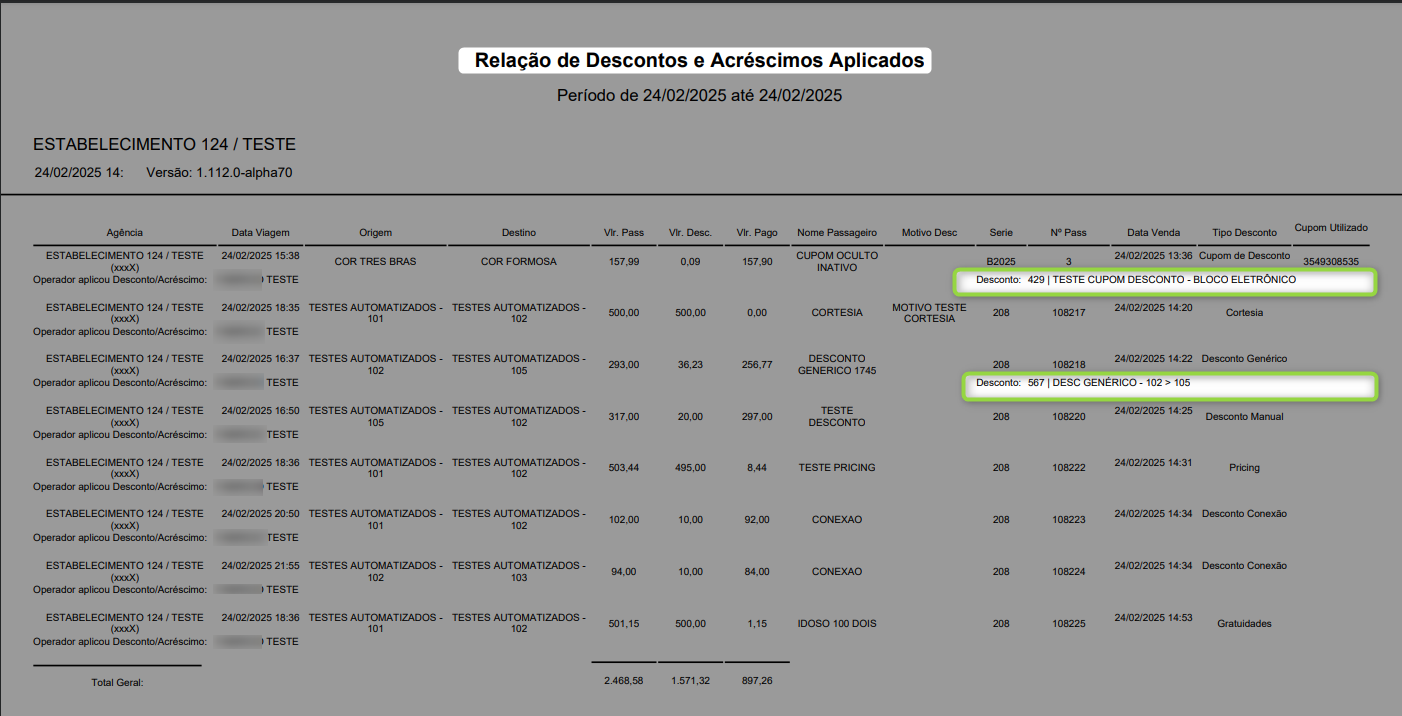
Task: Click the discount value '0,09'
Action: (691, 262)
